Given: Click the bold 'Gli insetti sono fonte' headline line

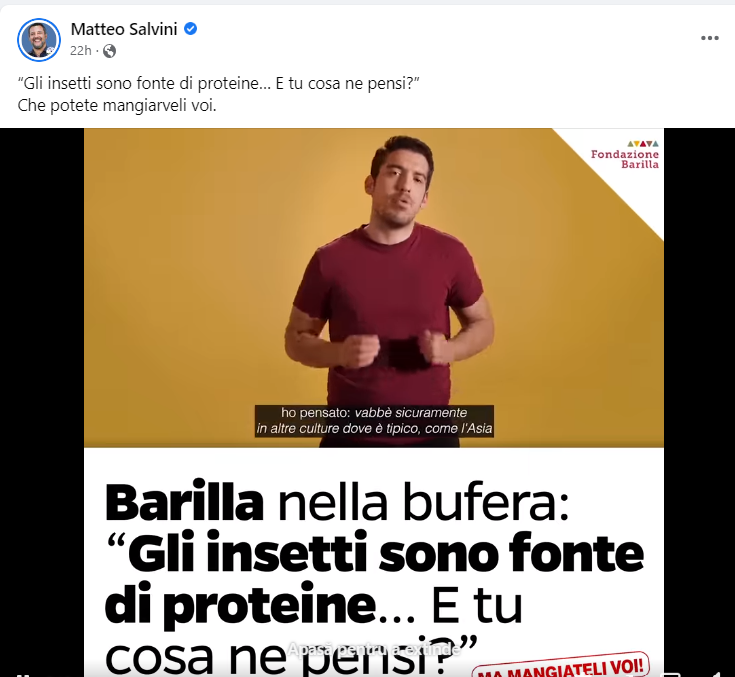Looking at the screenshot, I should tap(385, 553).
